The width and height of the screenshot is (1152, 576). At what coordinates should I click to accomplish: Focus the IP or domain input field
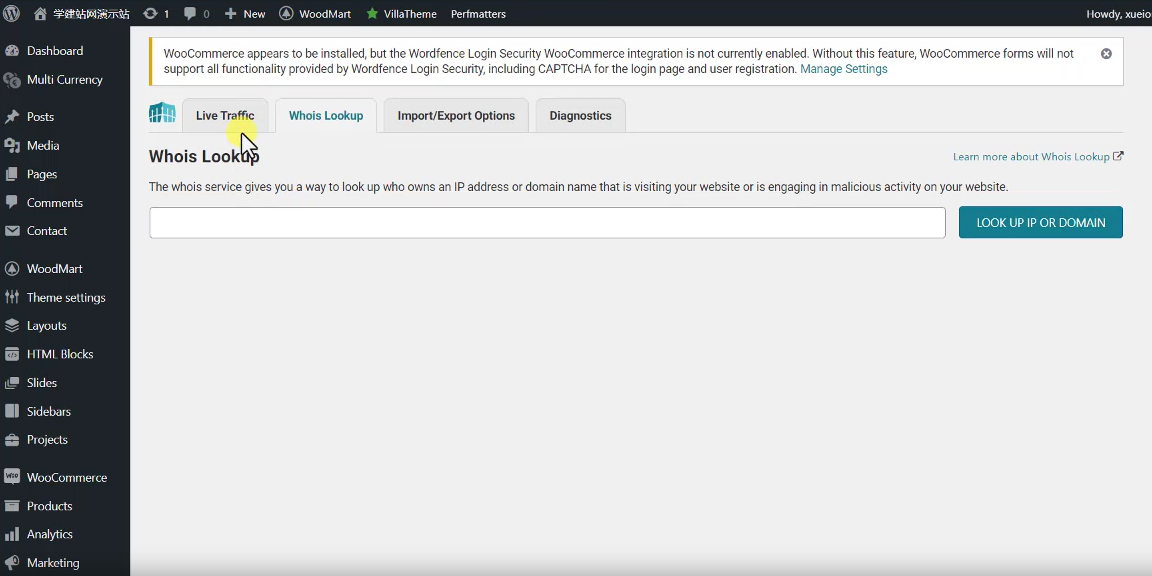[x=547, y=223]
